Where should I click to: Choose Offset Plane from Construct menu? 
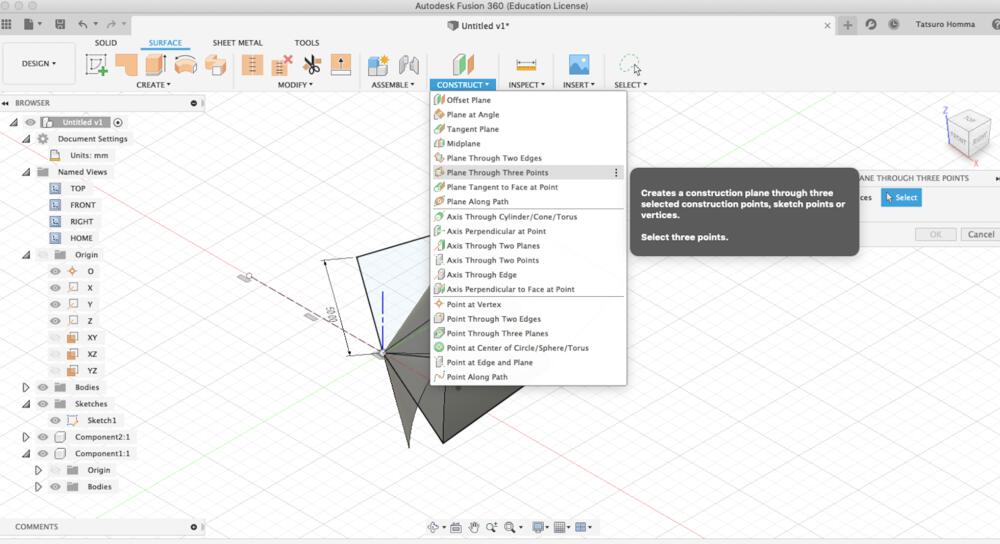click(x=528, y=100)
